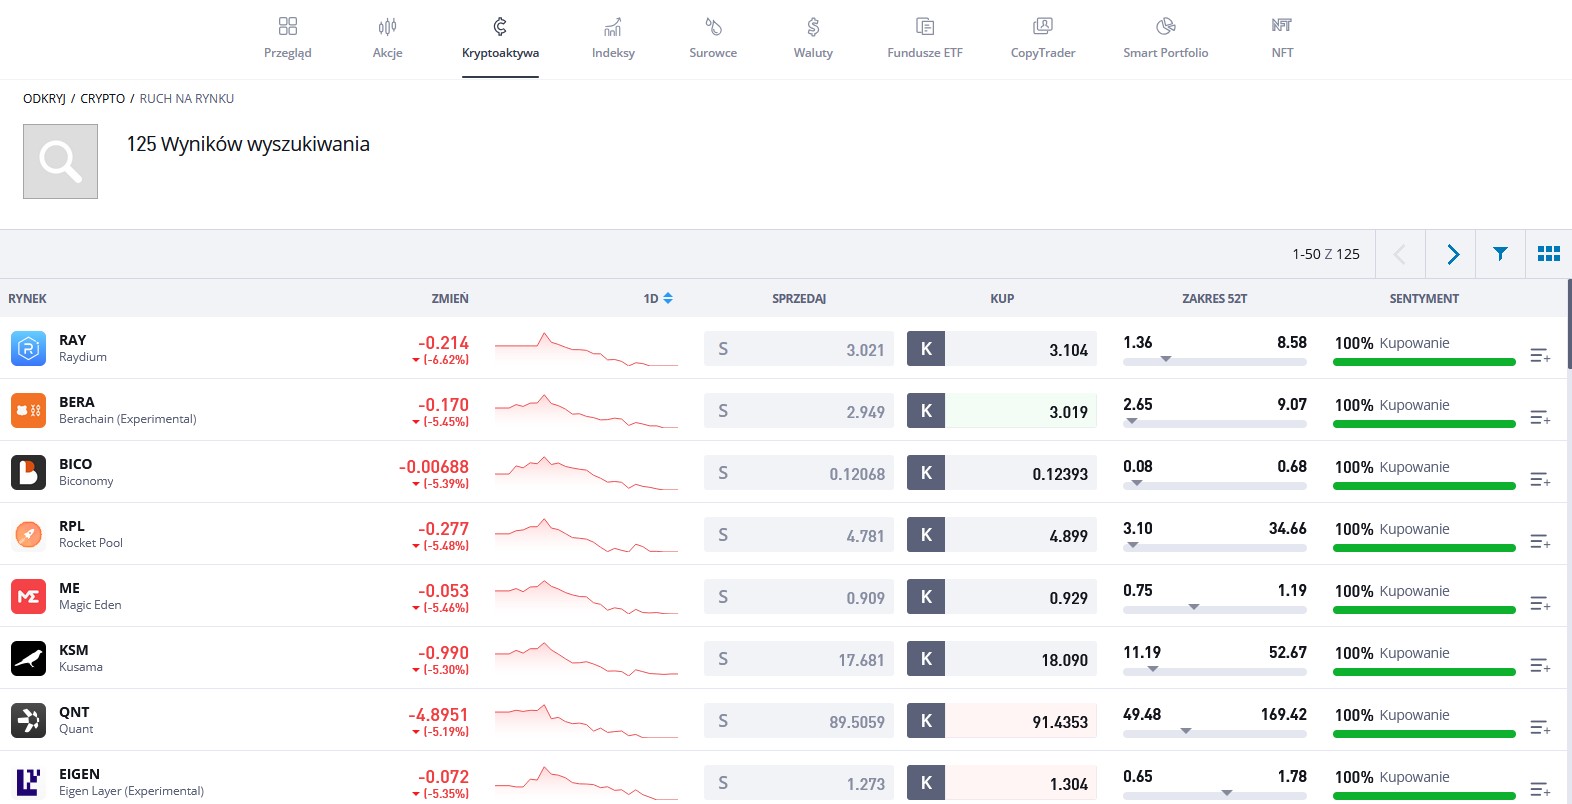1572x804 pixels.
Task: Open the EIGEN Eigen Layer icon
Action: [x=28, y=782]
